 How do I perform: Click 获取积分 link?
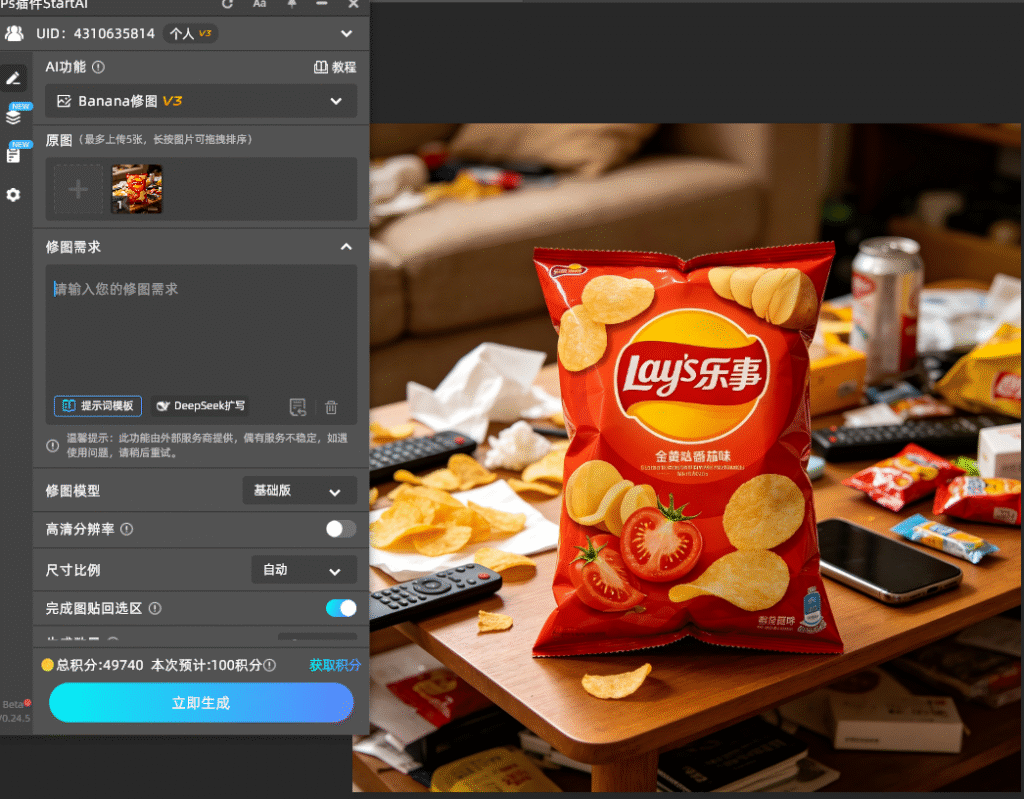coord(334,665)
